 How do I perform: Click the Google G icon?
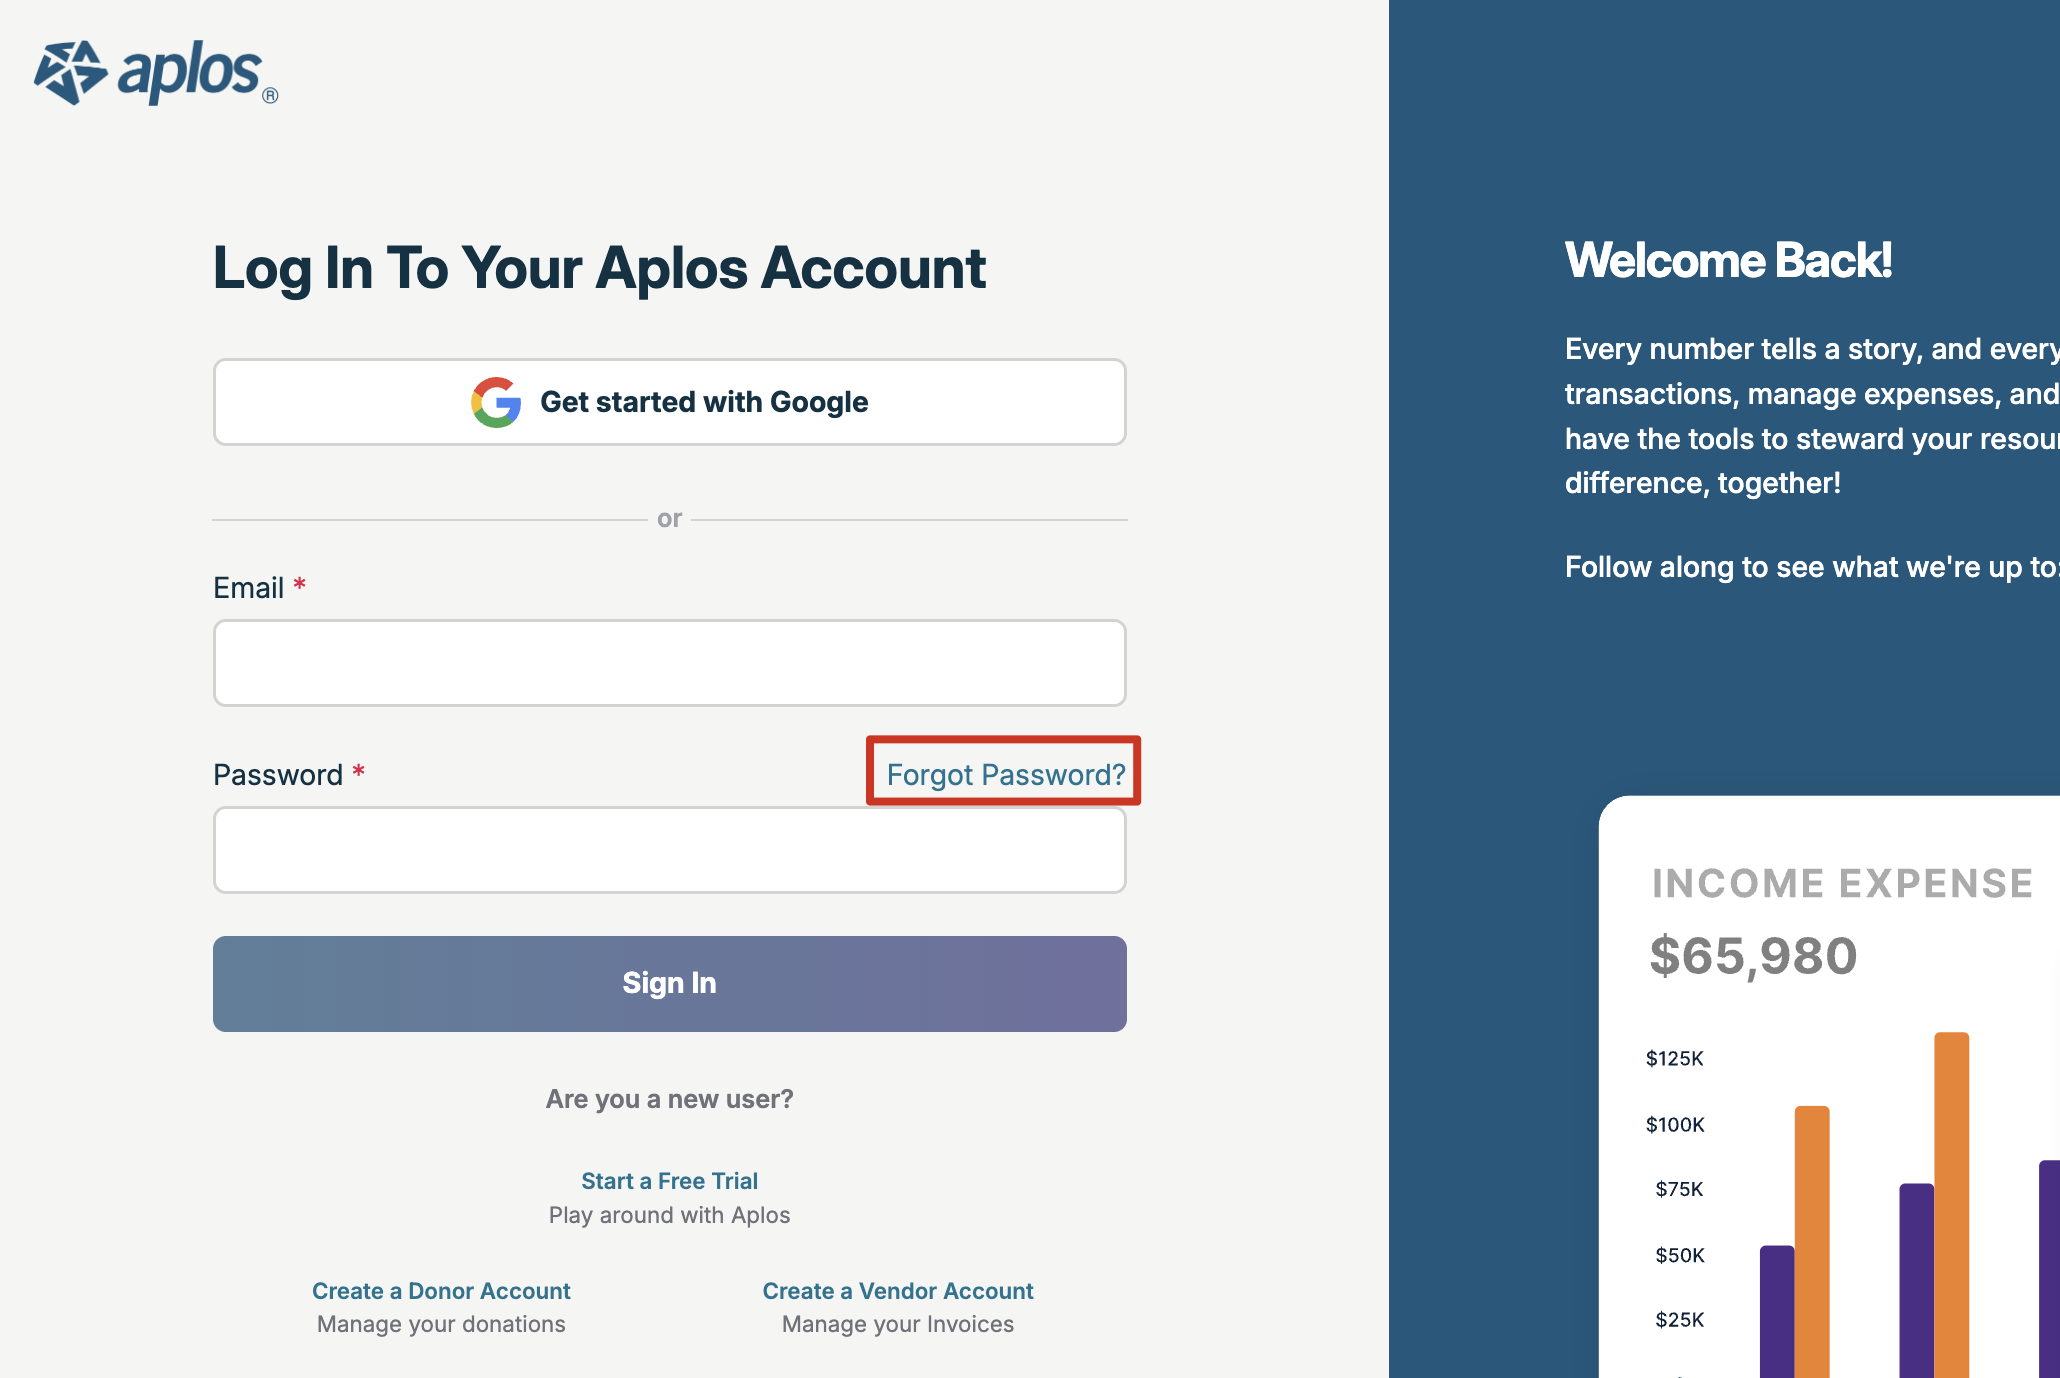[496, 402]
